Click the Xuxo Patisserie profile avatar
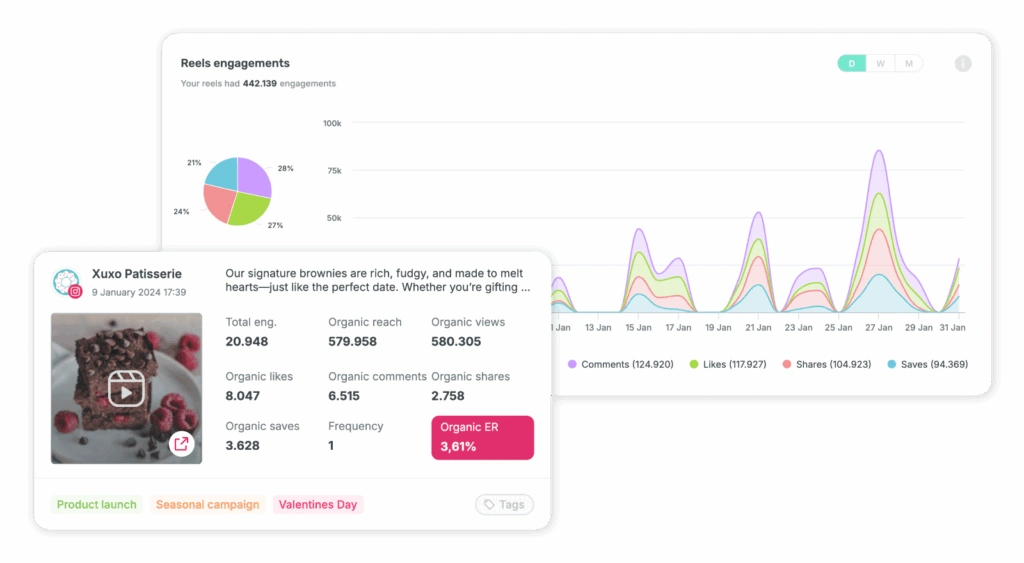This screenshot has height=563, width=1024. (x=66, y=282)
